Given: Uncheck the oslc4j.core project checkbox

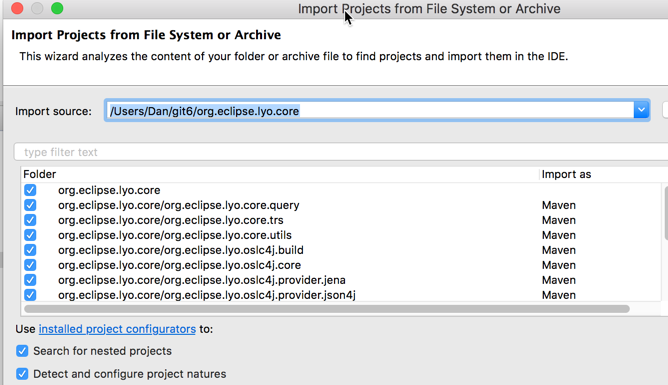Looking at the screenshot, I should 30,265.
